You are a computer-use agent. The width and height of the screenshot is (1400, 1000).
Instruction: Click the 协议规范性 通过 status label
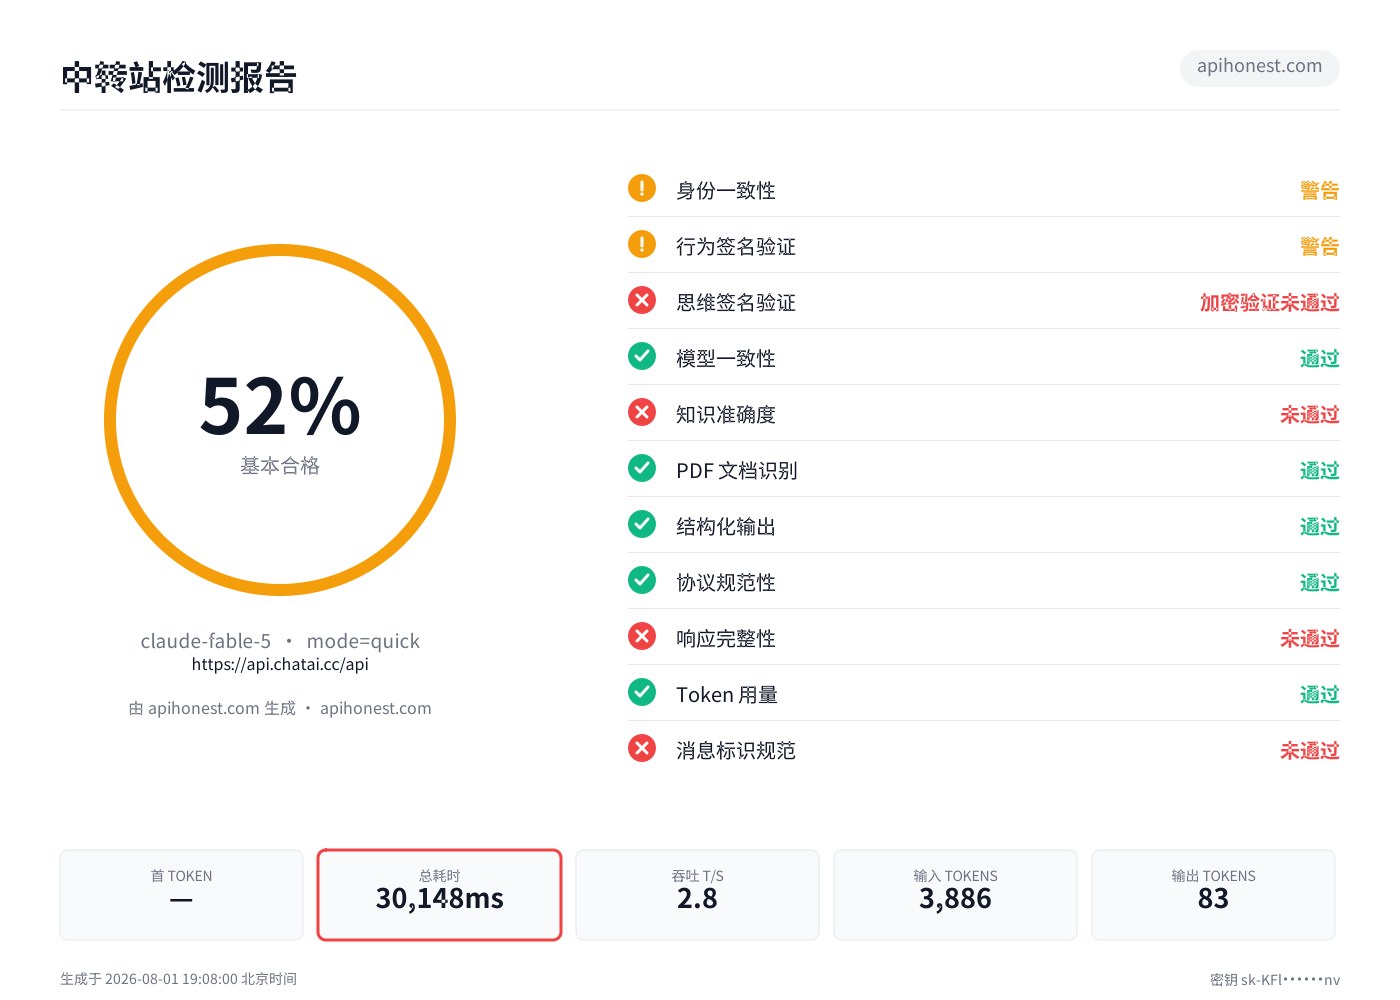[1319, 583]
